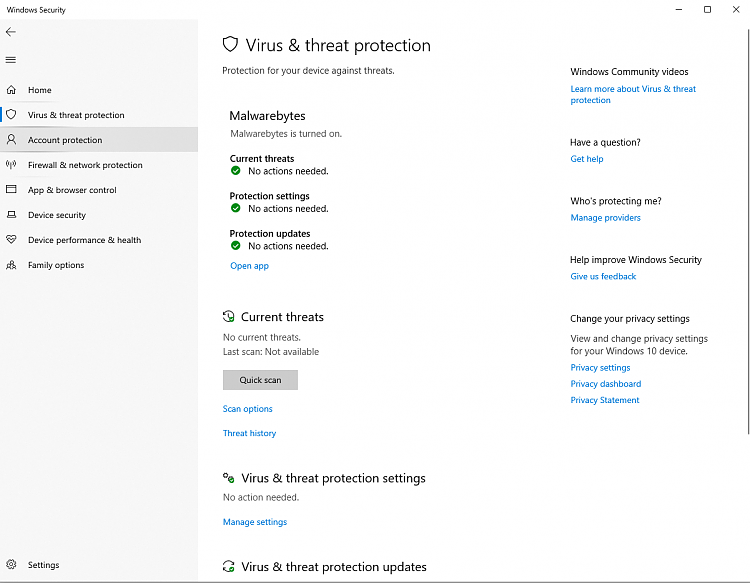Click green check under Protection updates
Image resolution: width=750 pixels, height=583 pixels.
pos(235,246)
